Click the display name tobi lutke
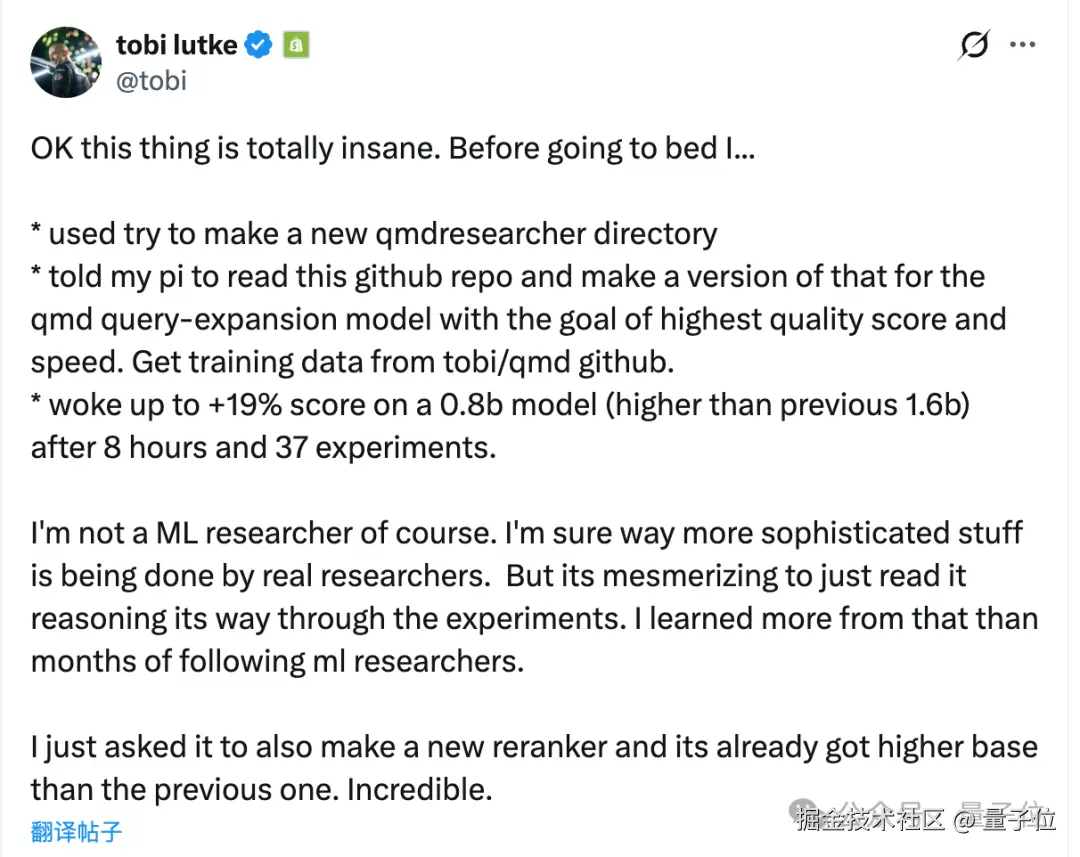Viewport: 1080px width, 857px height. 177,45
